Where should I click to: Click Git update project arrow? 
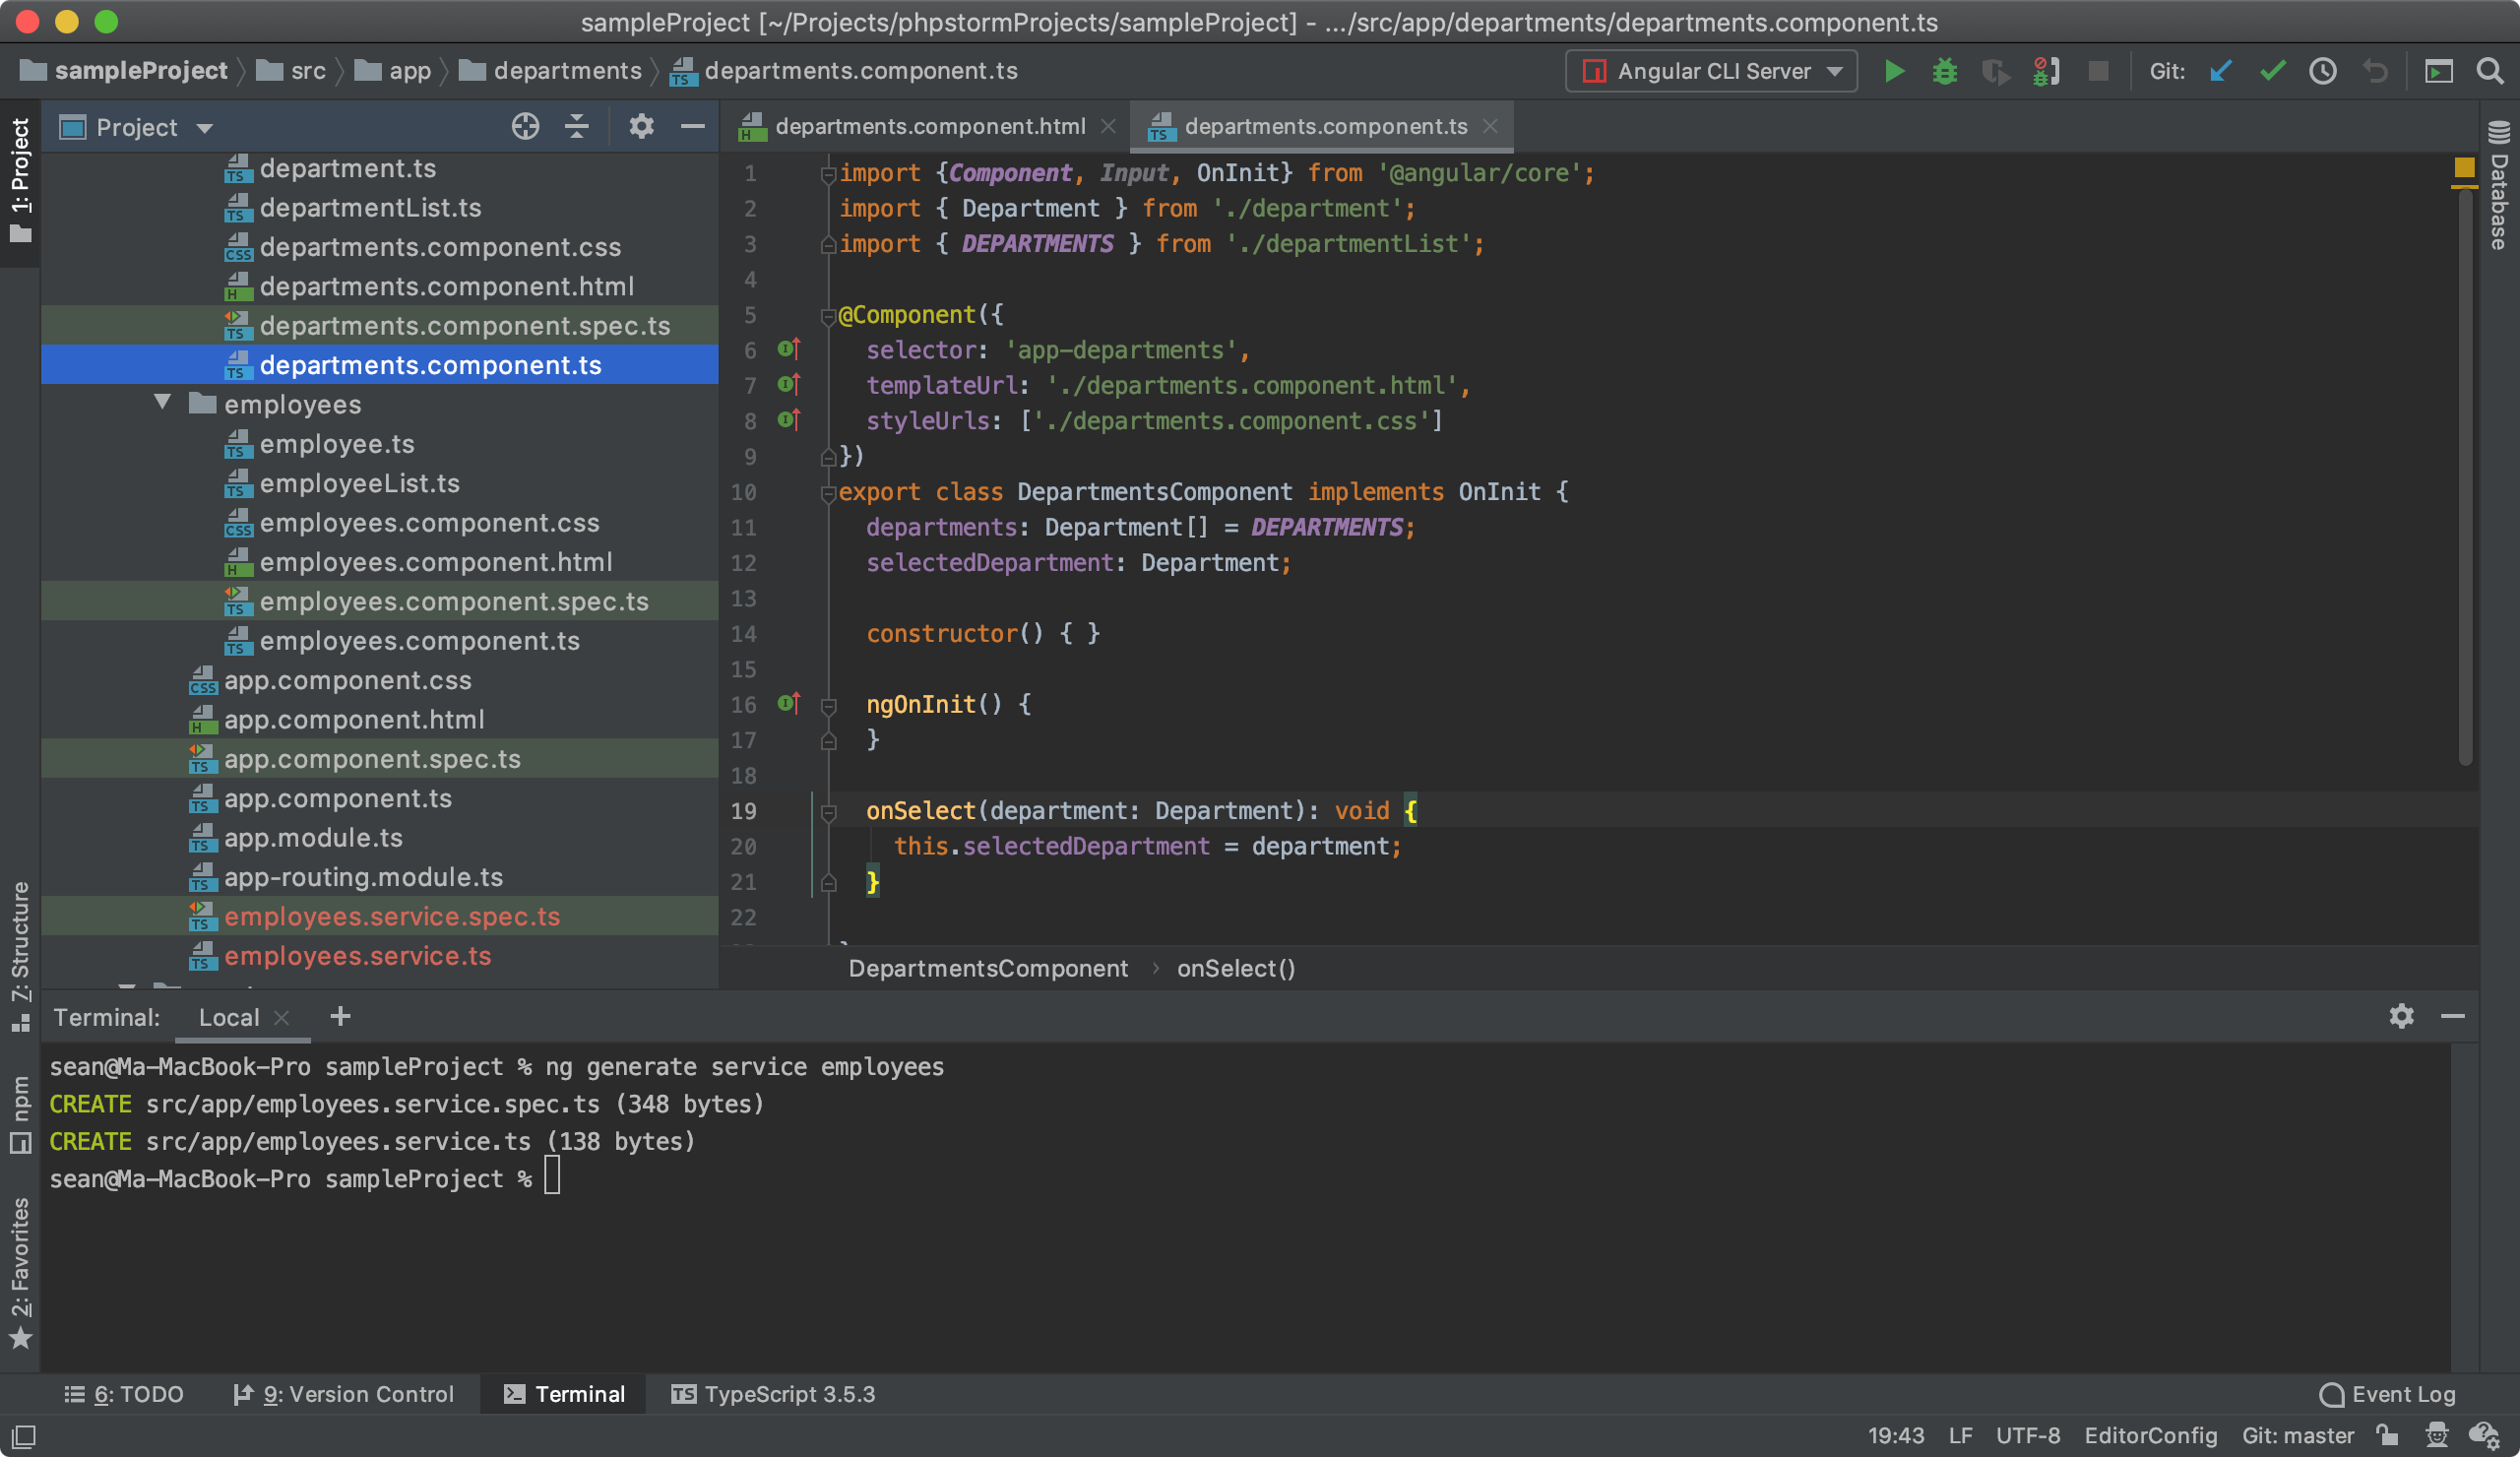pos(2220,71)
